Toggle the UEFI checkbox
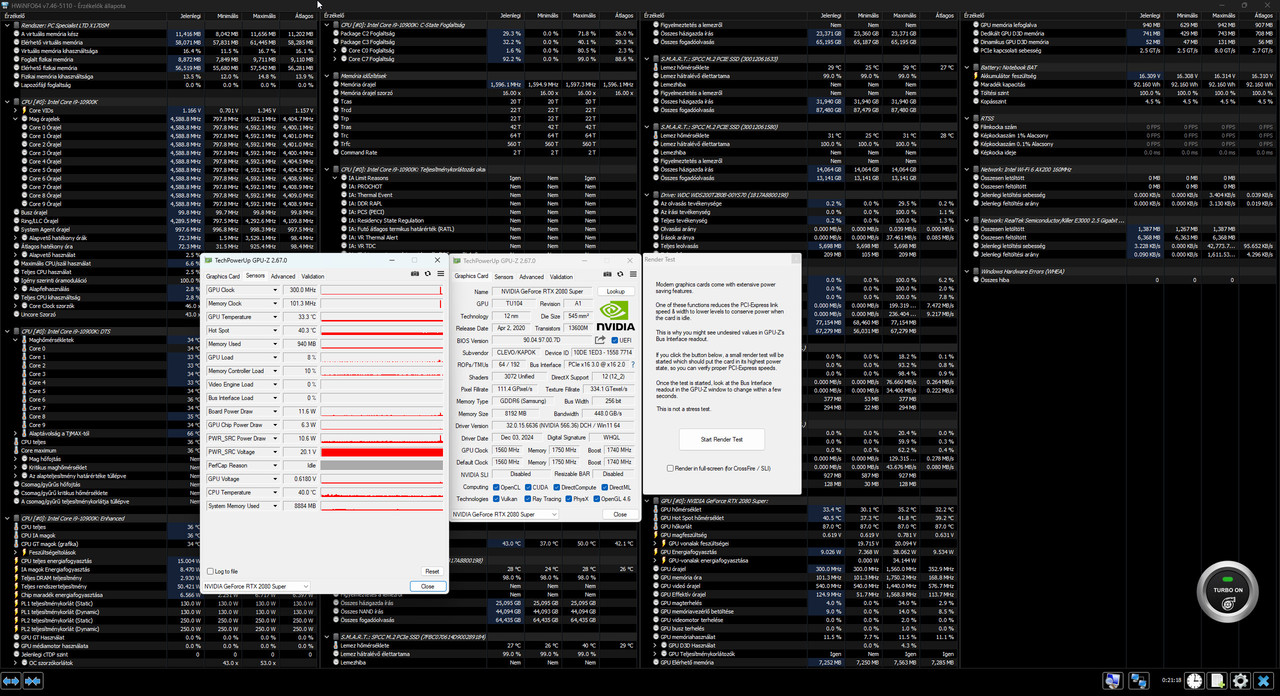The image size is (1280, 696). 614,340
